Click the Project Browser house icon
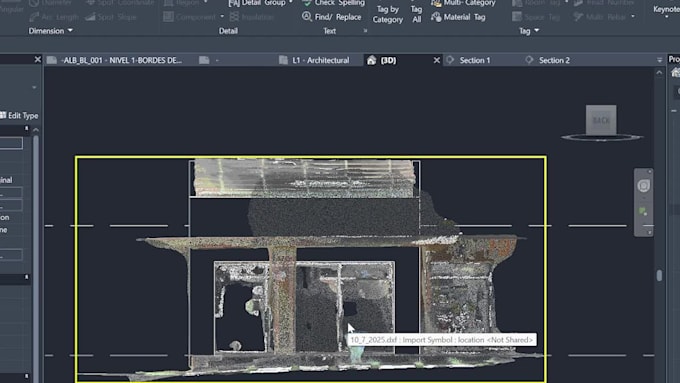 click(x=676, y=73)
